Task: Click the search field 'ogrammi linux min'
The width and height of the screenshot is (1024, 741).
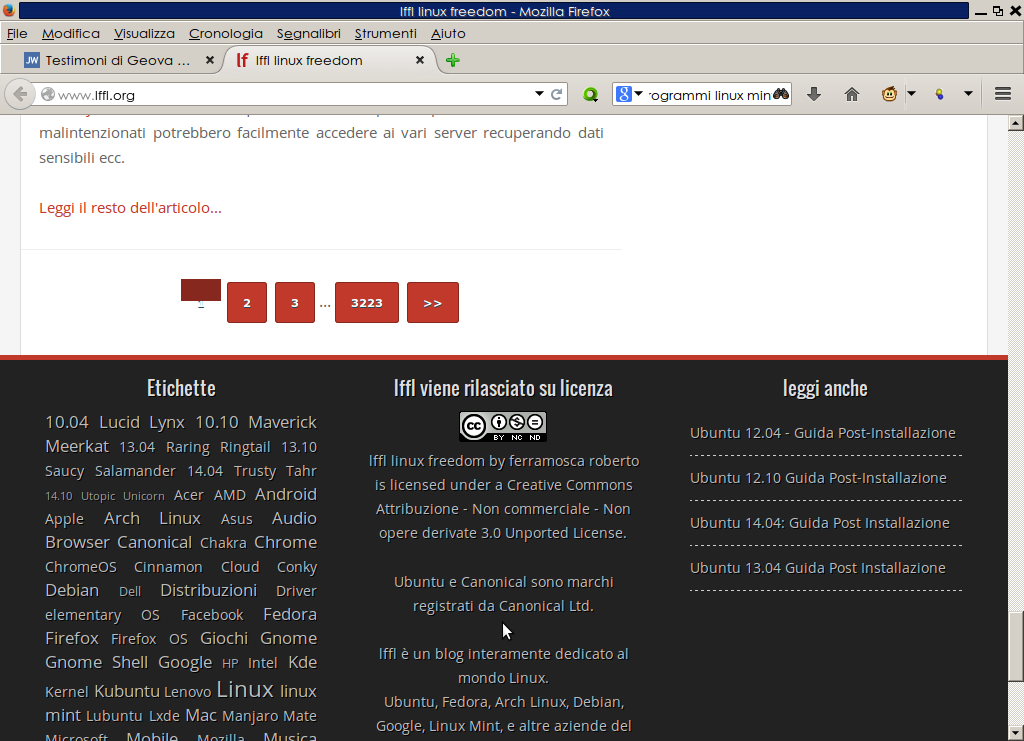Action: [710, 95]
